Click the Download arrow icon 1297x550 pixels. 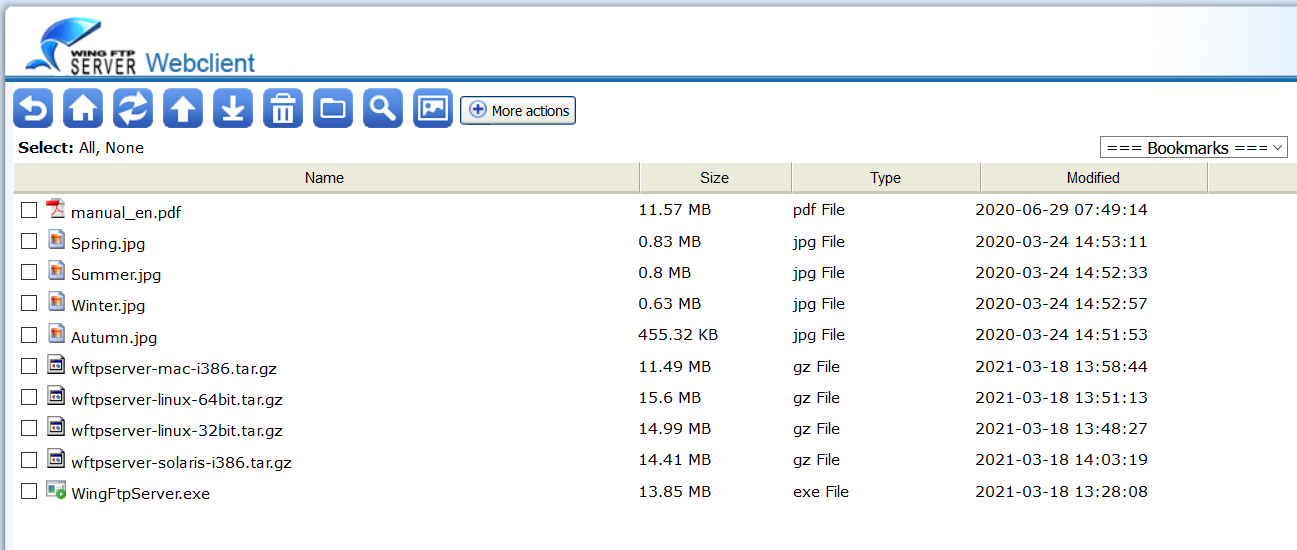pos(233,108)
